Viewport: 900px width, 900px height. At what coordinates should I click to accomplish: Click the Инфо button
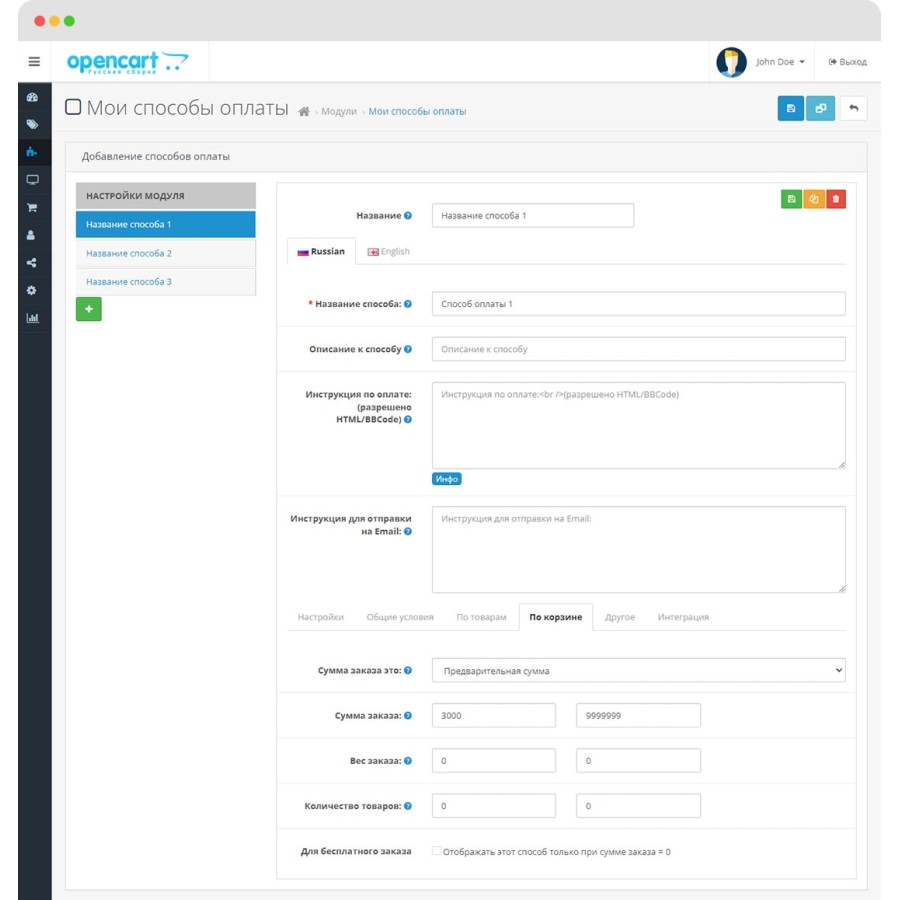pyautogui.click(x=447, y=479)
